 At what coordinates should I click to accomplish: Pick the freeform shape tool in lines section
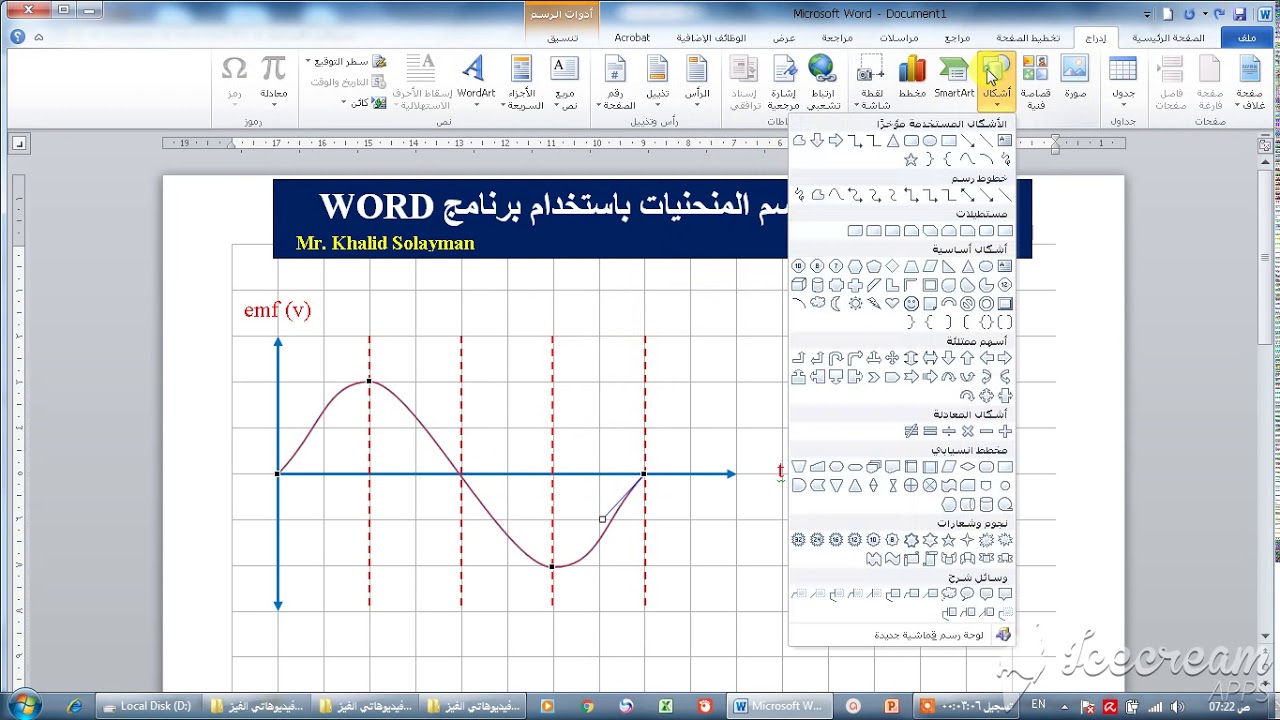pyautogui.click(x=817, y=194)
